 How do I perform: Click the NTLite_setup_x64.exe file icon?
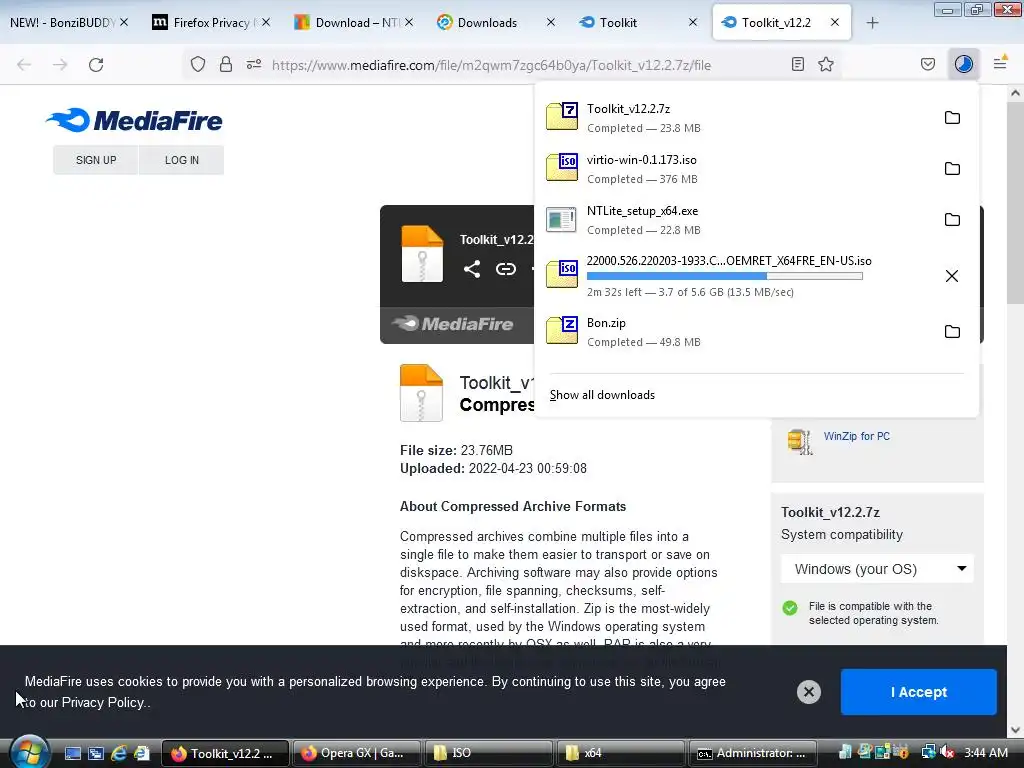point(562,219)
